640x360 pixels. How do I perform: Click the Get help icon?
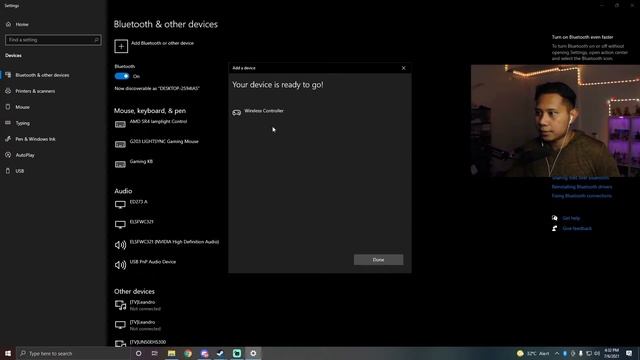[555, 218]
